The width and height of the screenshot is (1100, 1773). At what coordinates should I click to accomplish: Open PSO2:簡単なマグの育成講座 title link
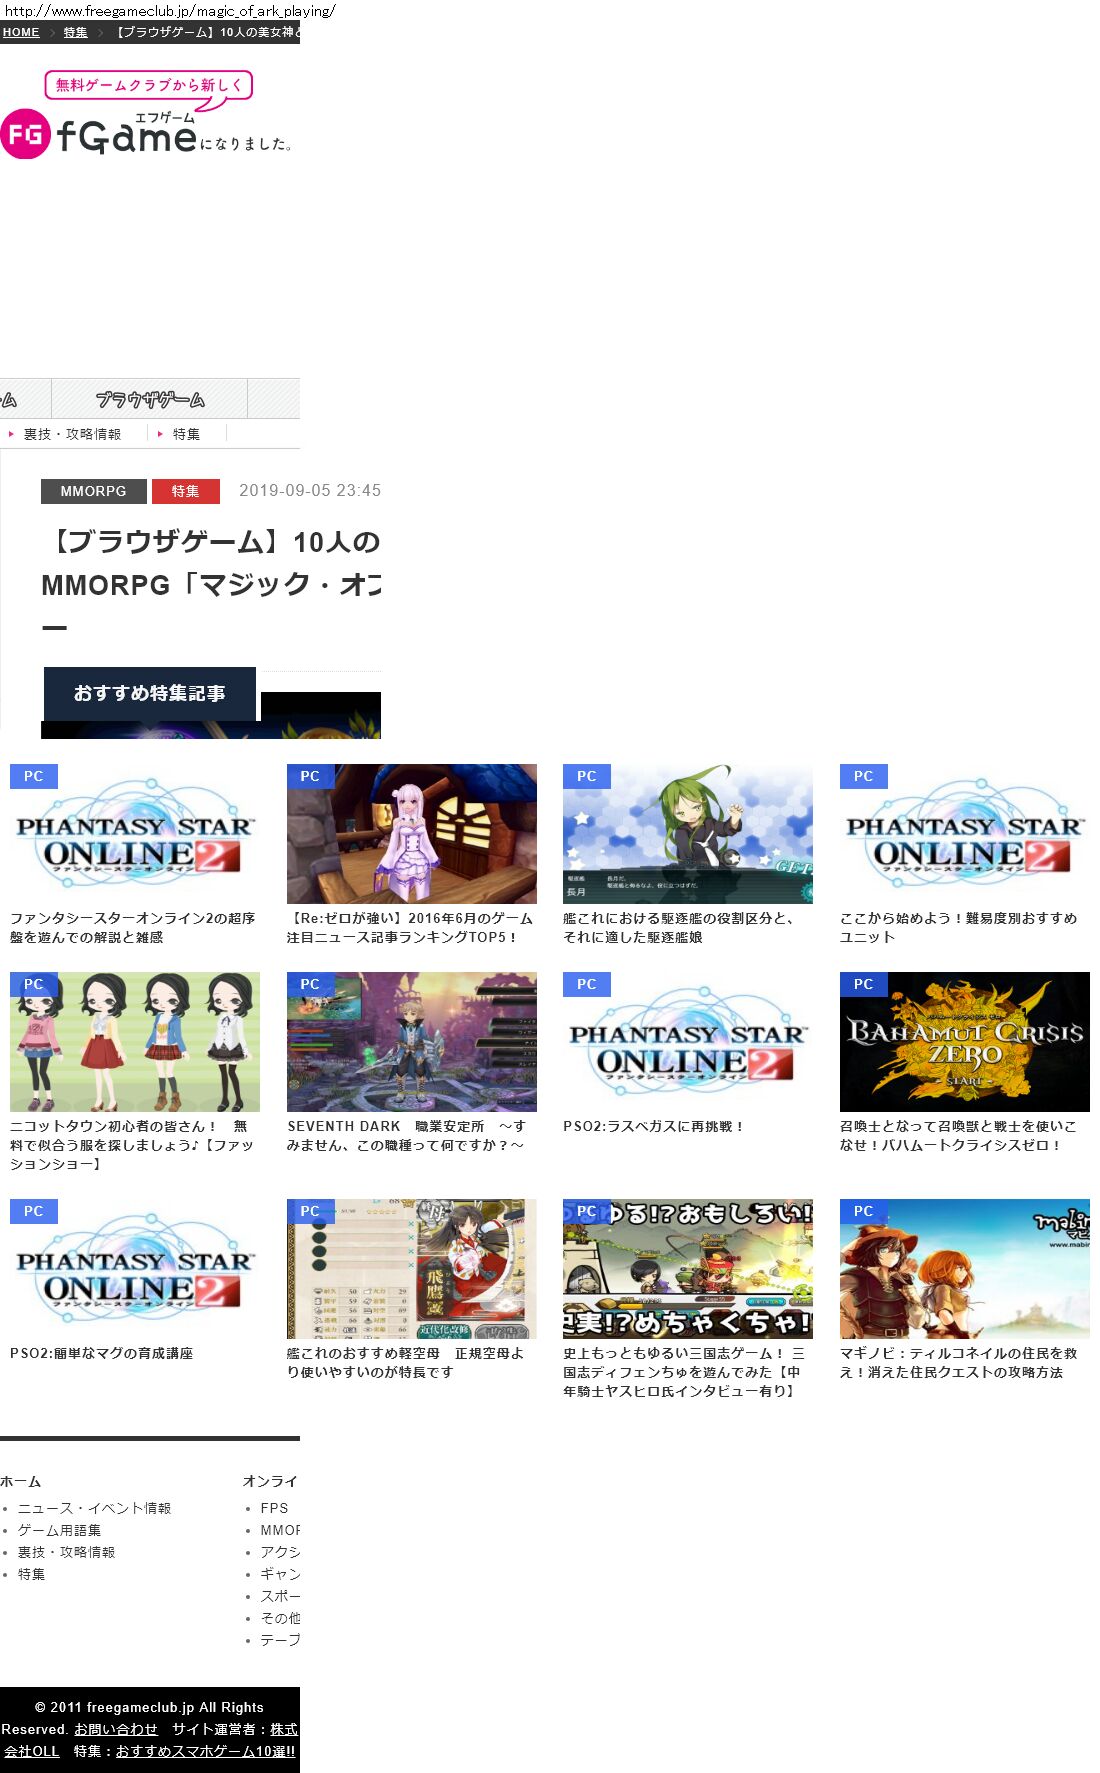coord(101,1353)
